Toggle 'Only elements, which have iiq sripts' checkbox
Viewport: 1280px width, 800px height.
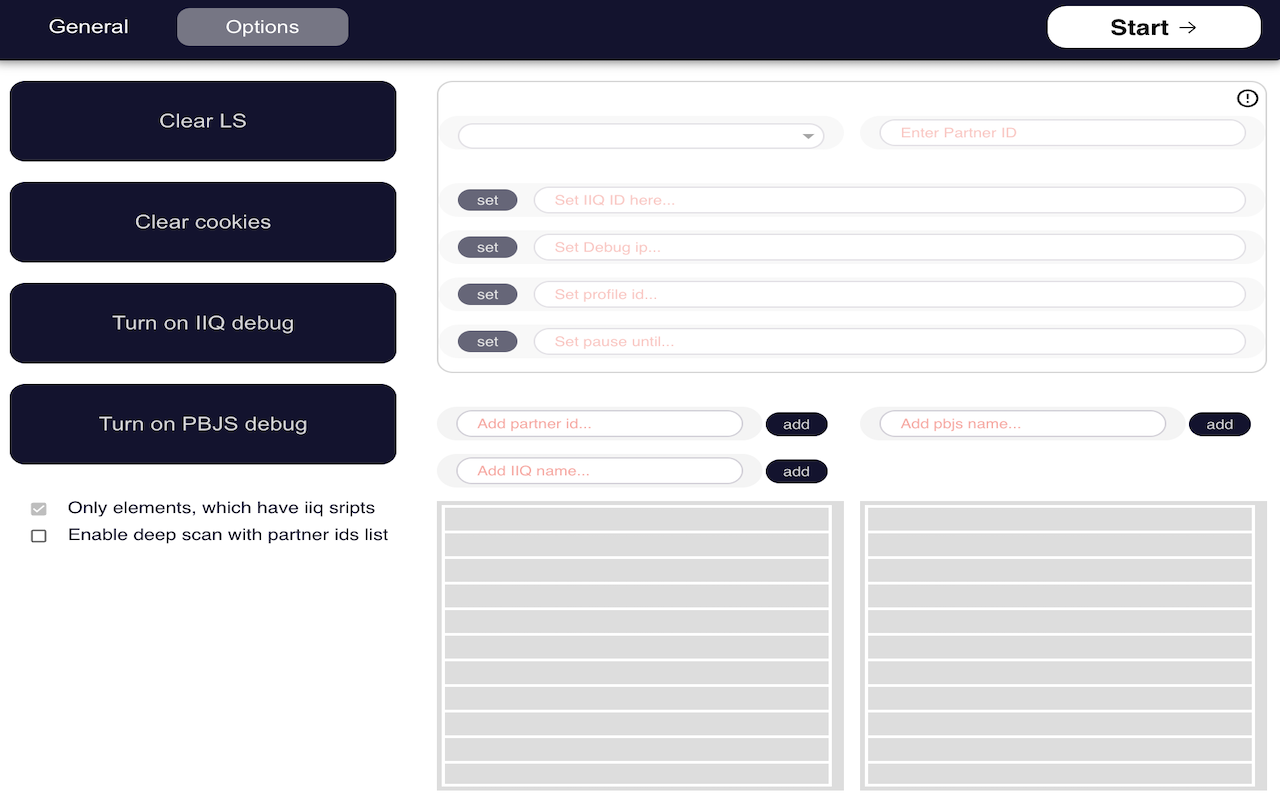39,509
